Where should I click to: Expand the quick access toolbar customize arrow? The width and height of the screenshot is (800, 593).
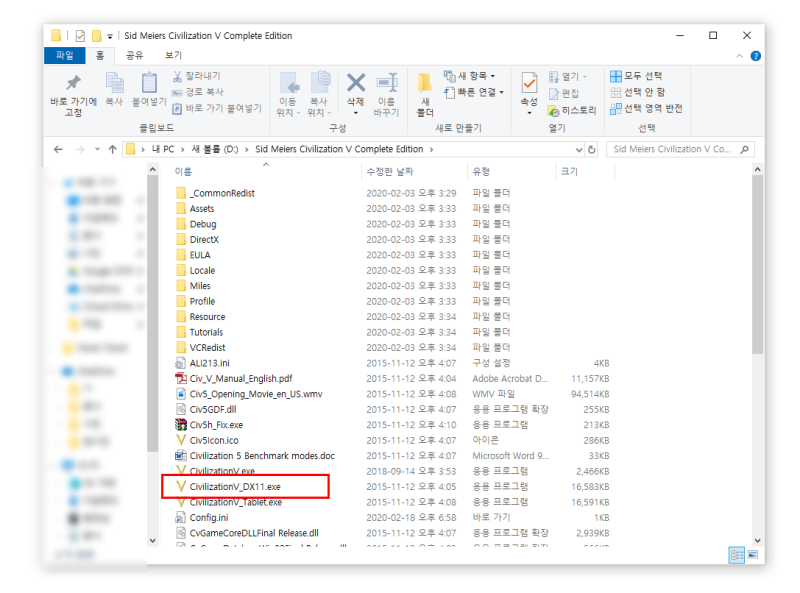point(110,36)
